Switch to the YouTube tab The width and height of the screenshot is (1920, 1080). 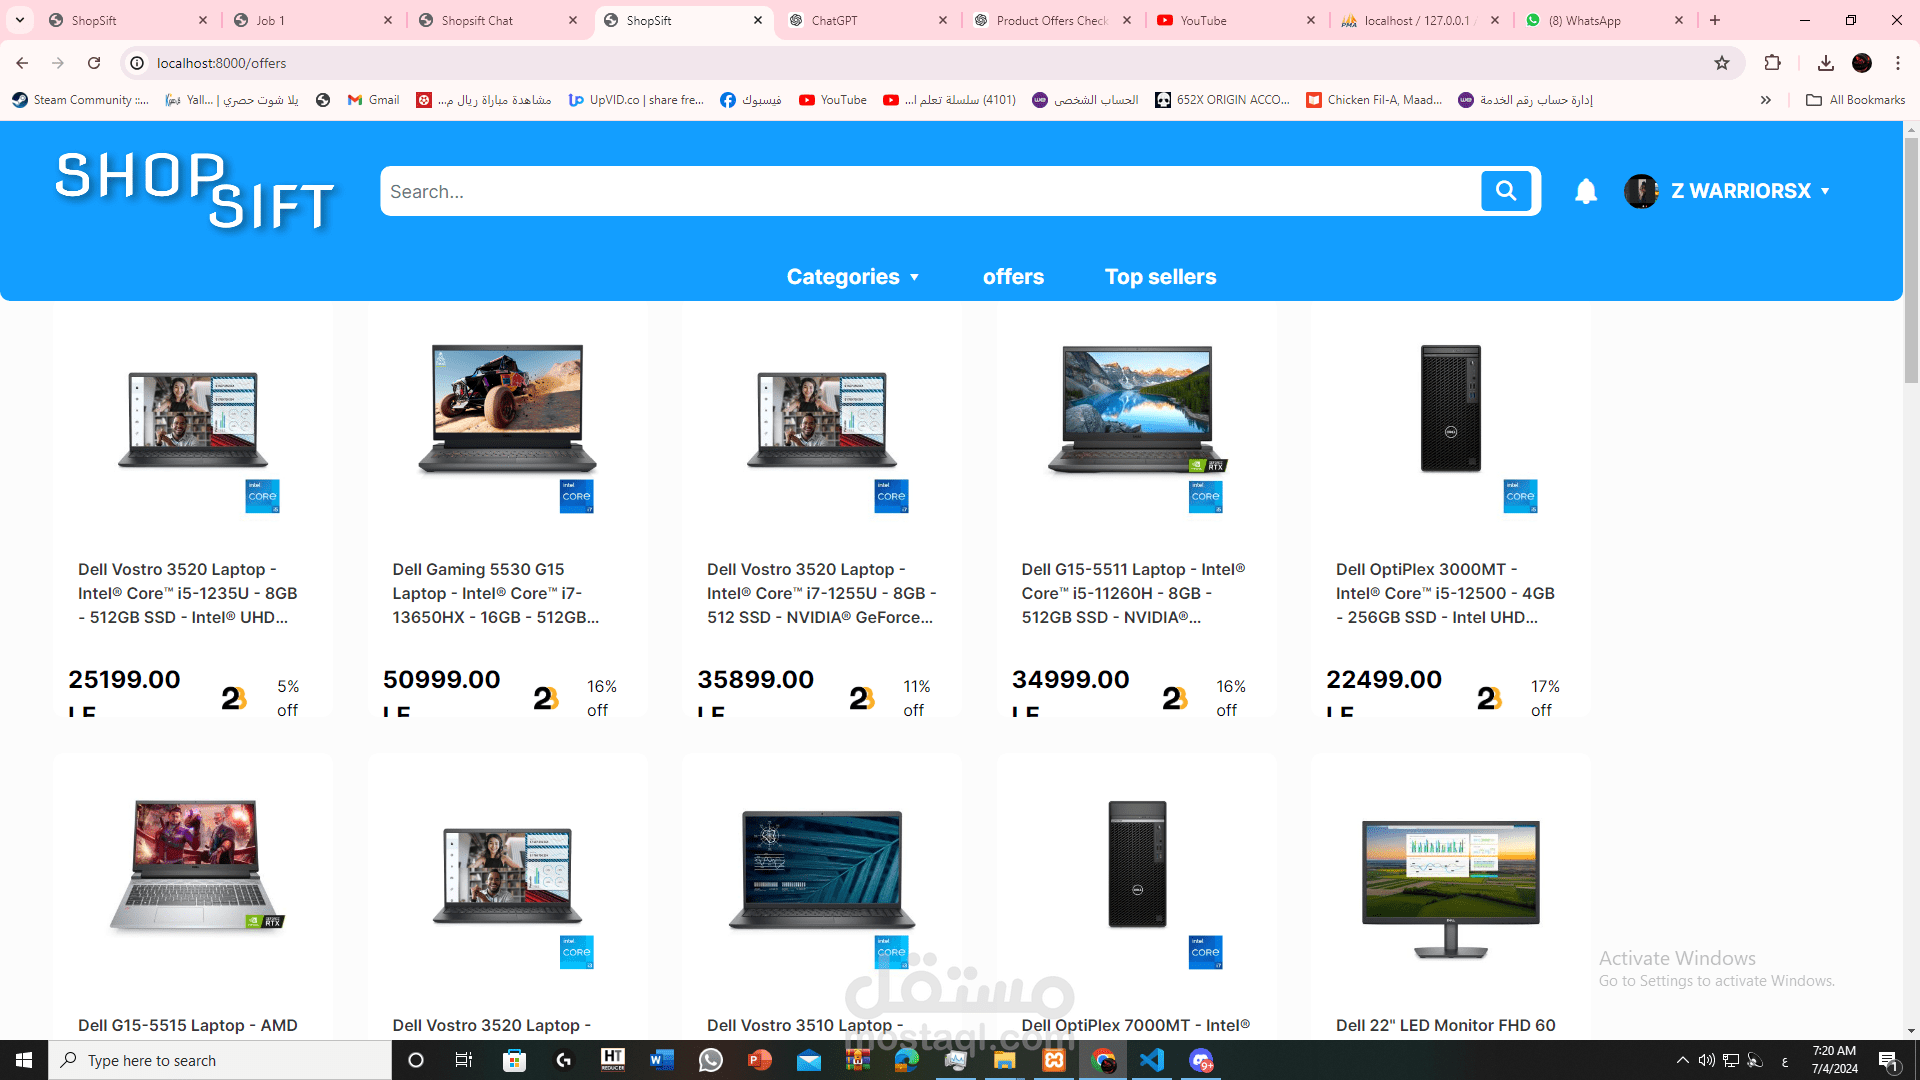1236,20
